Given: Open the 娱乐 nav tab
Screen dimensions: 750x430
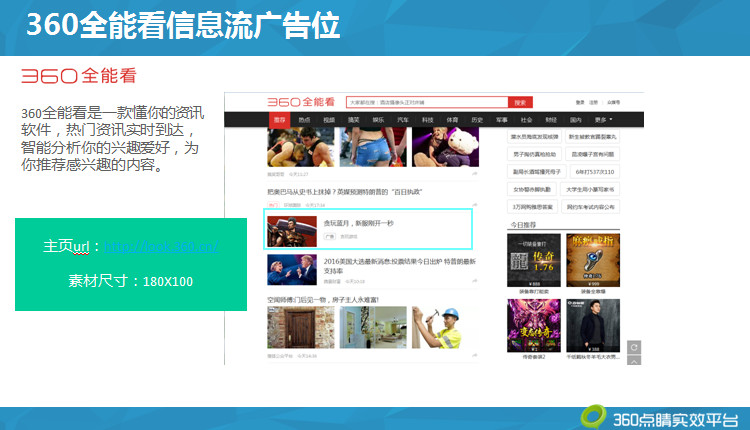Looking at the screenshot, I should (x=378, y=120).
